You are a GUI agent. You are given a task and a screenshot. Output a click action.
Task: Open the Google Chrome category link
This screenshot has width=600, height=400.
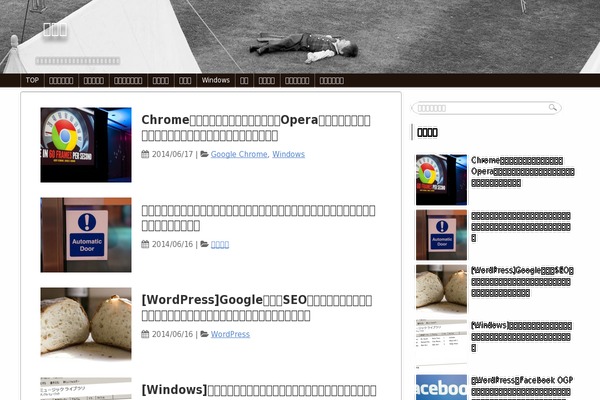239,154
